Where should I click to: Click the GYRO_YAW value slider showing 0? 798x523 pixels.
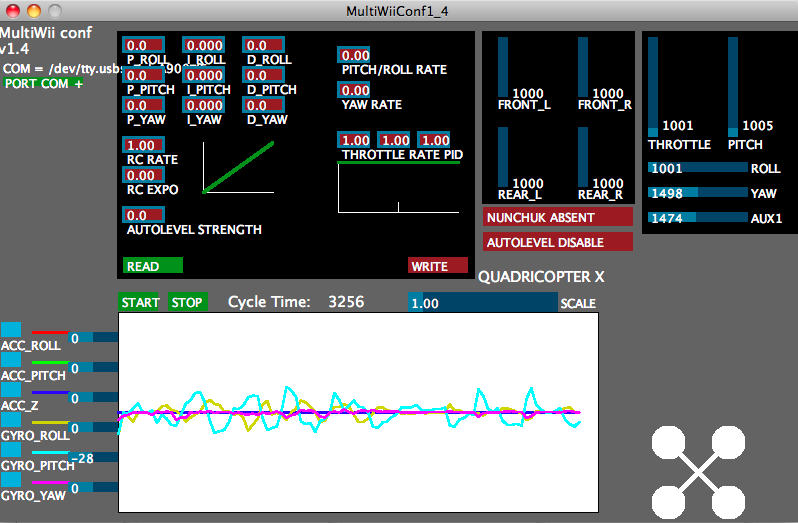93,487
